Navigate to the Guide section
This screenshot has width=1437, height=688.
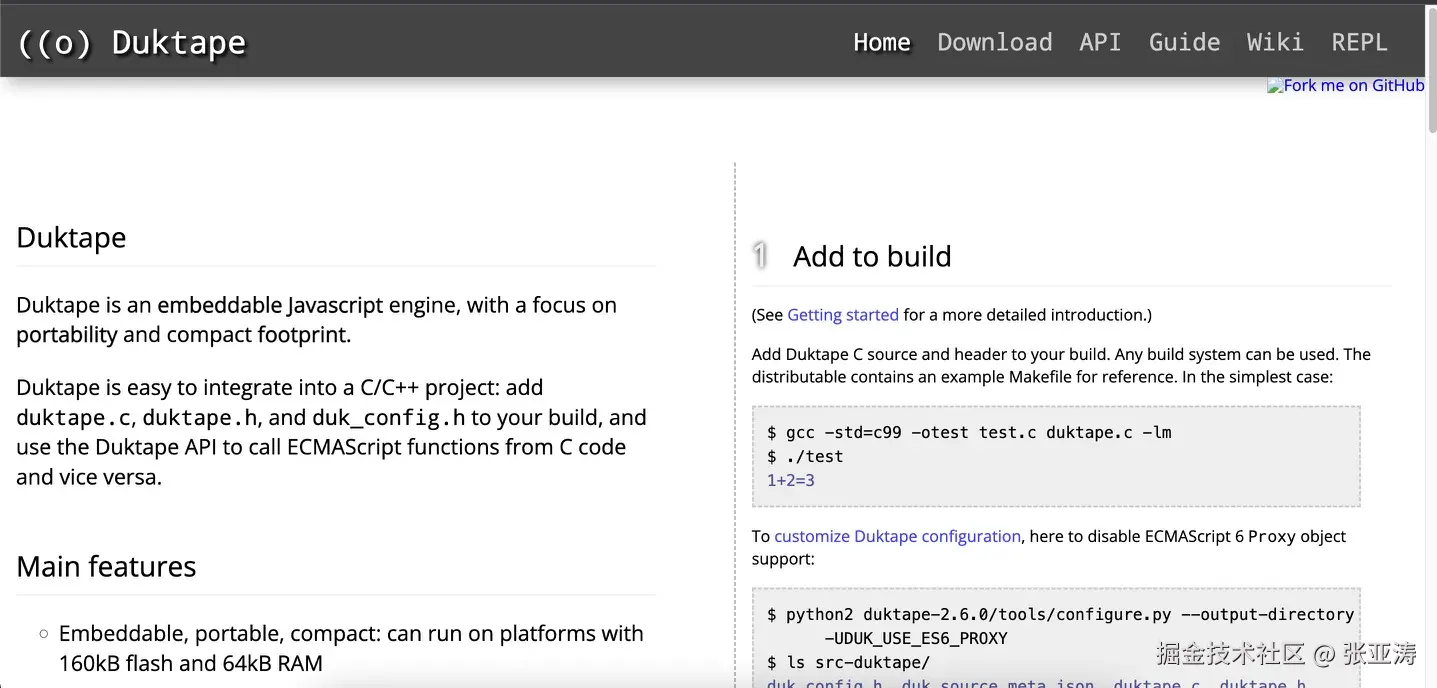click(1184, 42)
